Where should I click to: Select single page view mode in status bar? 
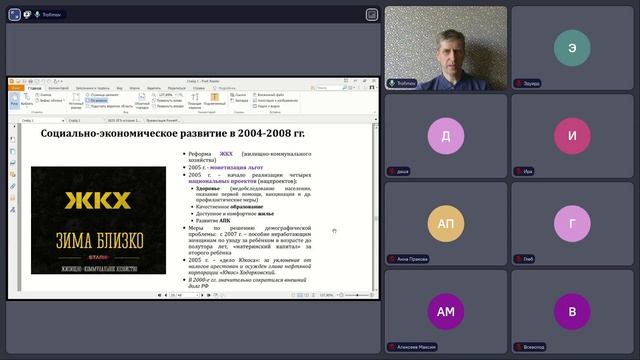(293, 295)
